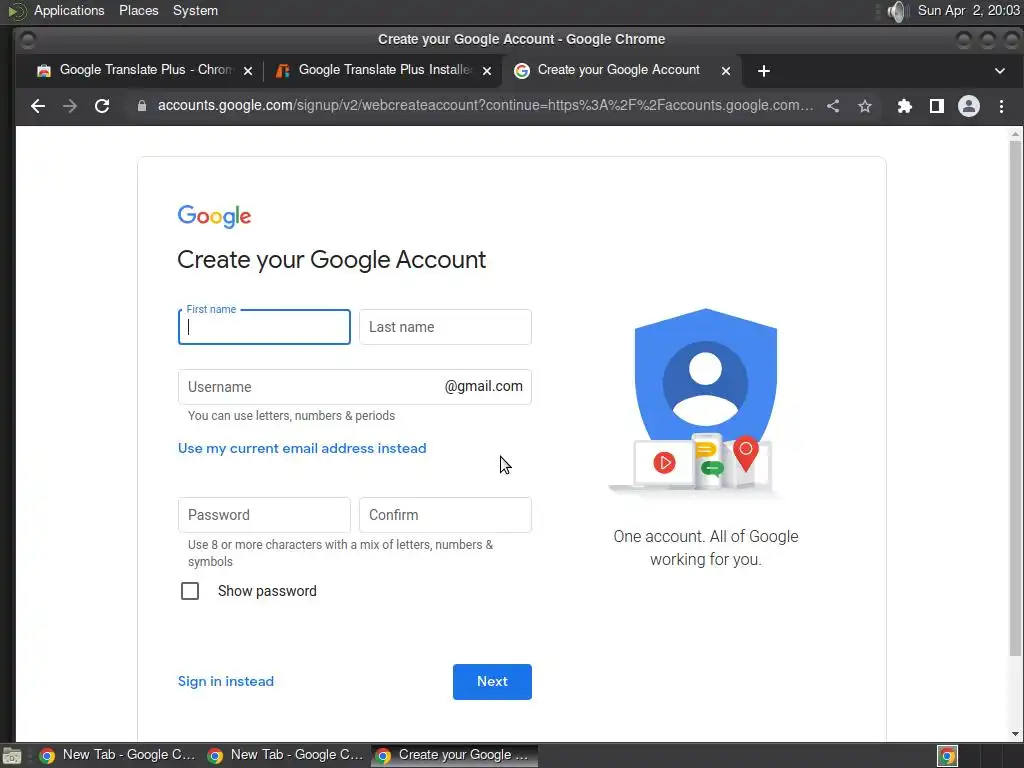Open the Places menu

coord(138,11)
